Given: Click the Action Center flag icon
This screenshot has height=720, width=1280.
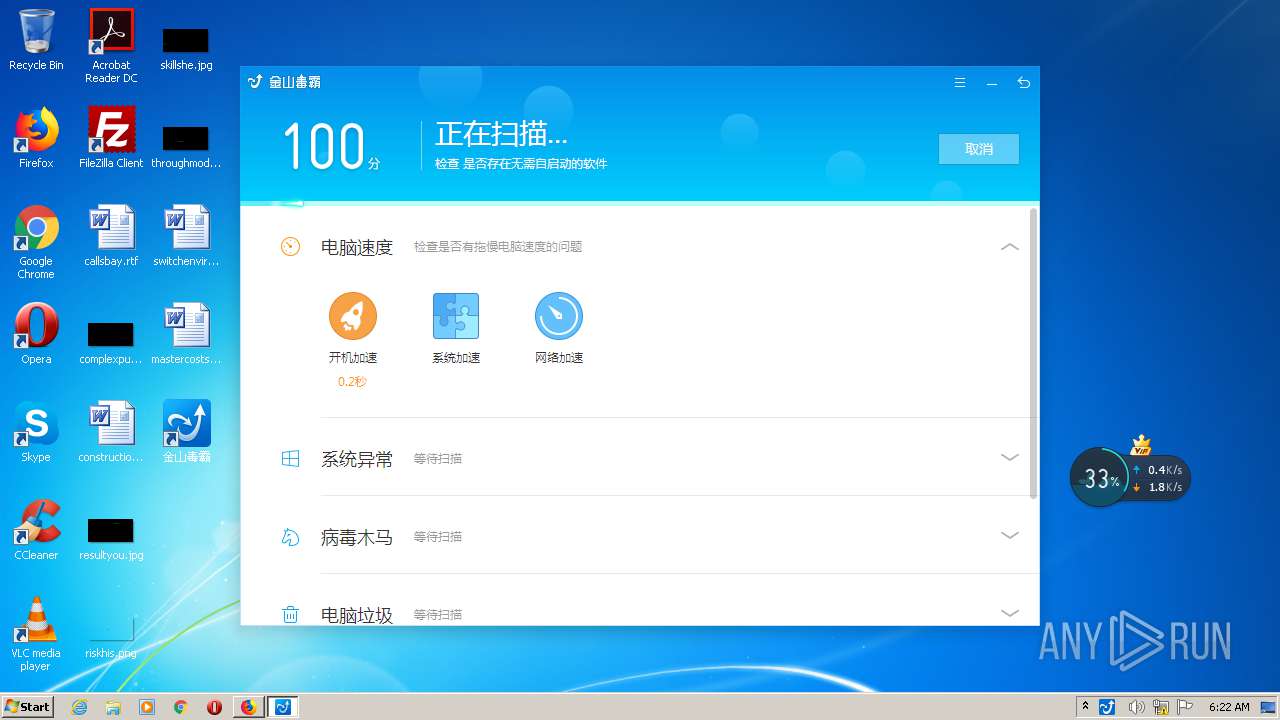Looking at the screenshot, I should point(1185,707).
